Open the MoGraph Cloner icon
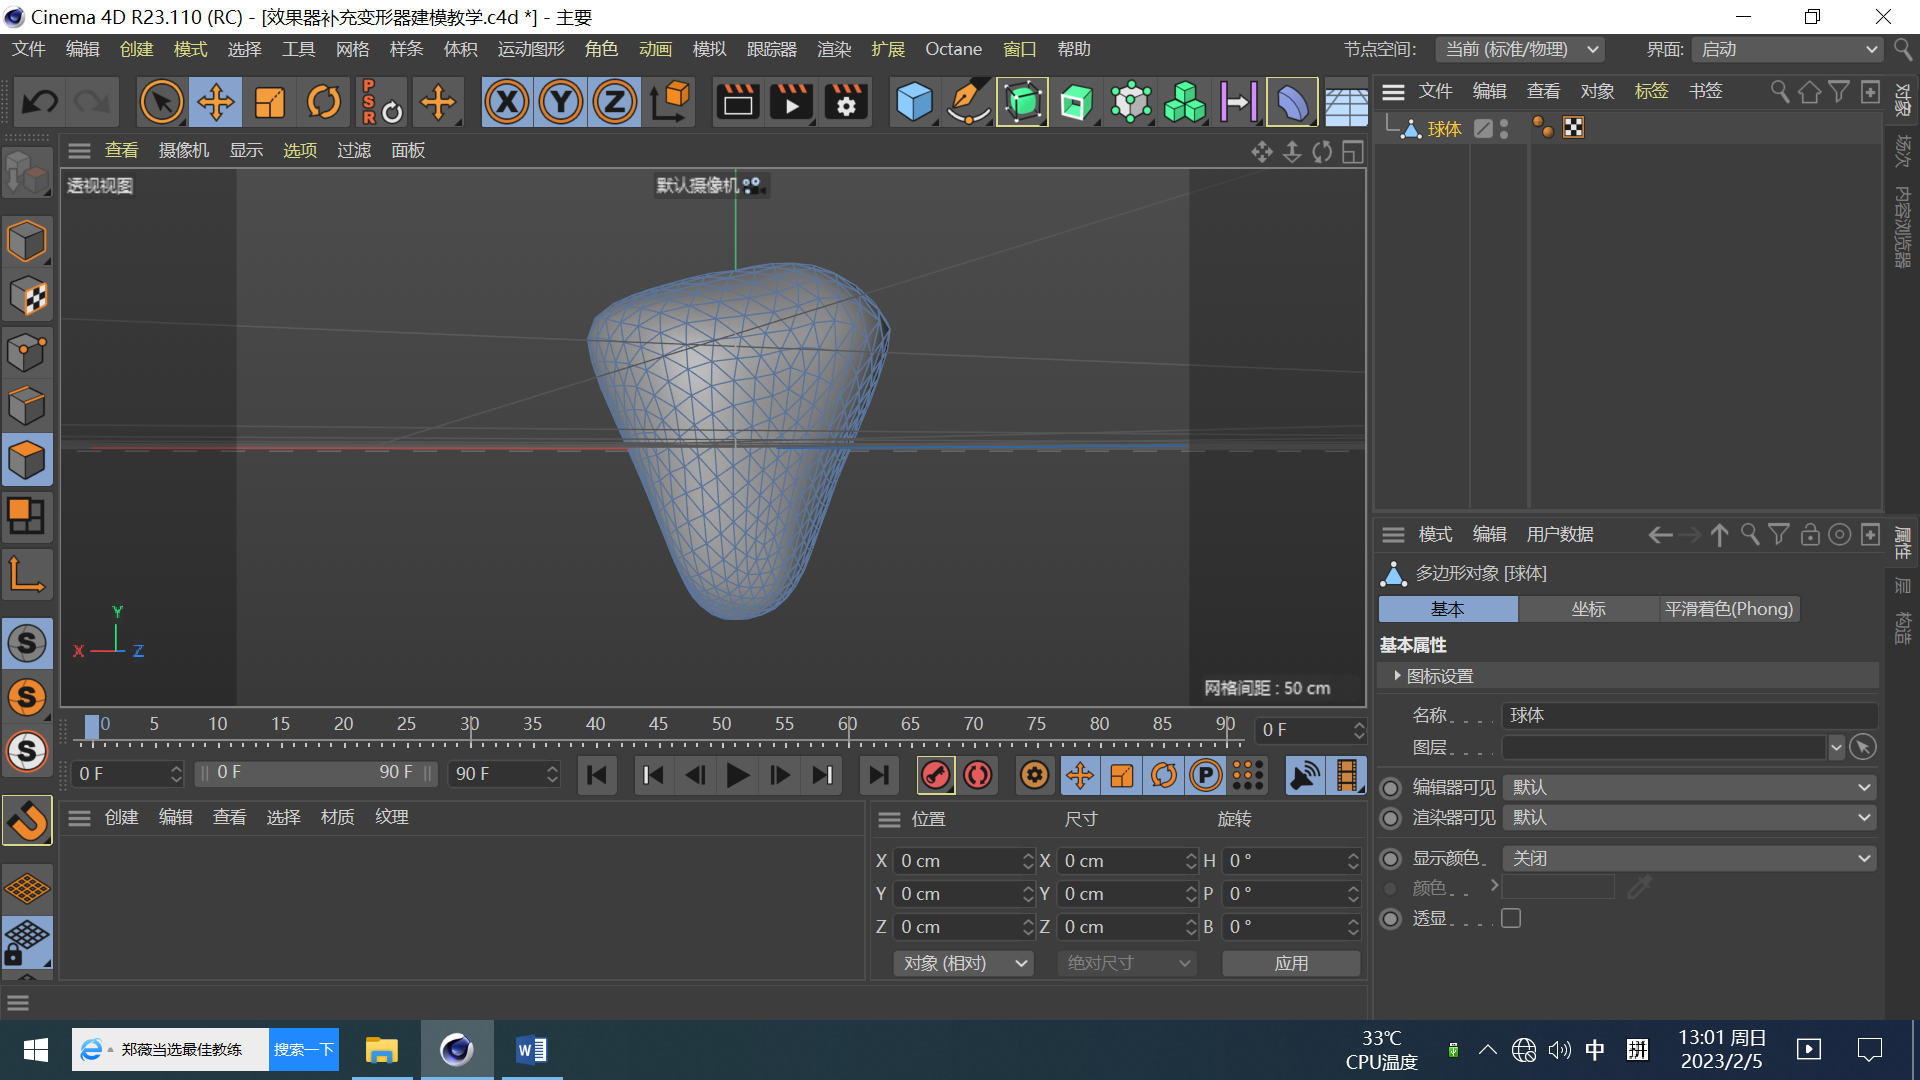This screenshot has width=1920, height=1080. point(1184,102)
